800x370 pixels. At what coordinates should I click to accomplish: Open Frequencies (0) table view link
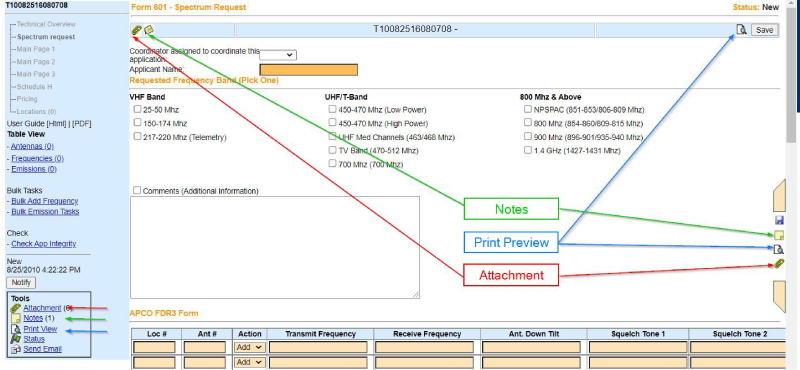37,159
